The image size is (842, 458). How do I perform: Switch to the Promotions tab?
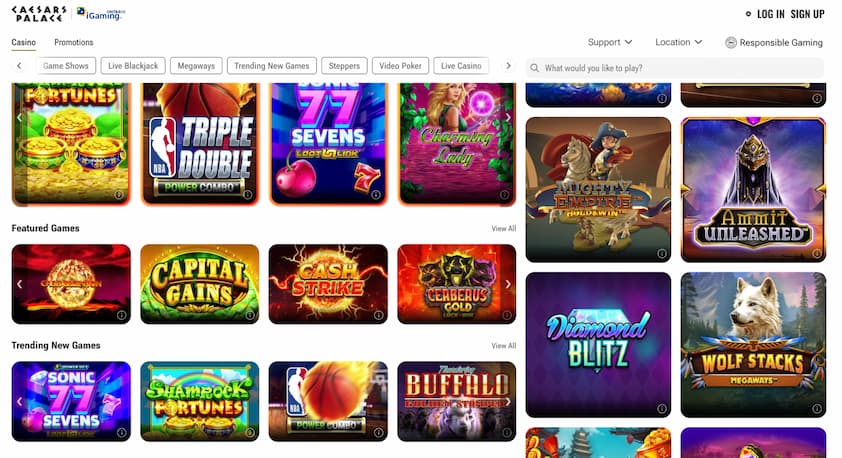click(74, 42)
